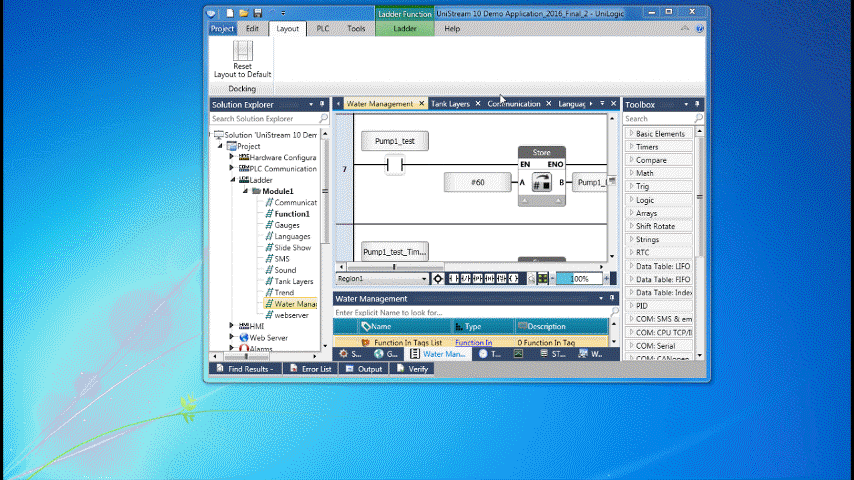The image size is (854, 480).
Task: Switch to the Tank Layers document tab
Action: click(x=450, y=104)
